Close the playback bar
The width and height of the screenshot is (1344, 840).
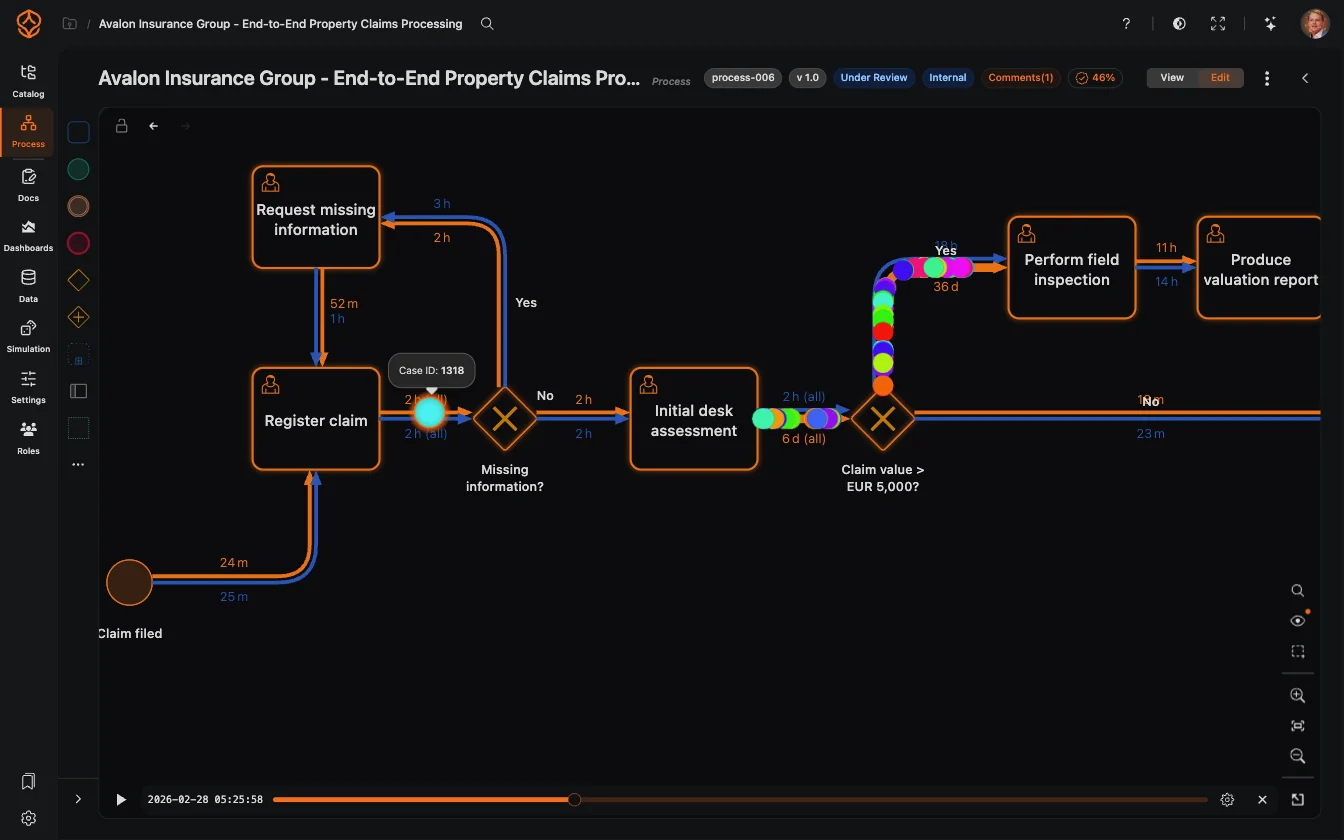[1262, 800]
